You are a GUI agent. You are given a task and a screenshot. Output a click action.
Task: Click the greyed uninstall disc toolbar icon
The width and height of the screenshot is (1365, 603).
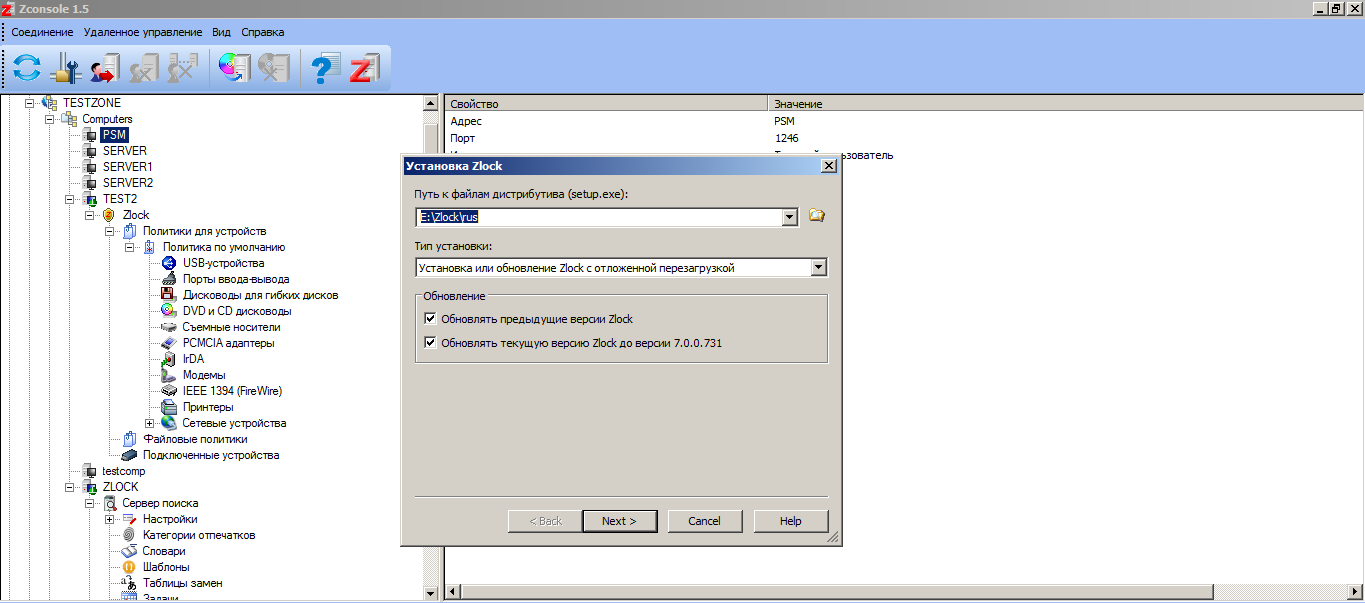coord(272,68)
